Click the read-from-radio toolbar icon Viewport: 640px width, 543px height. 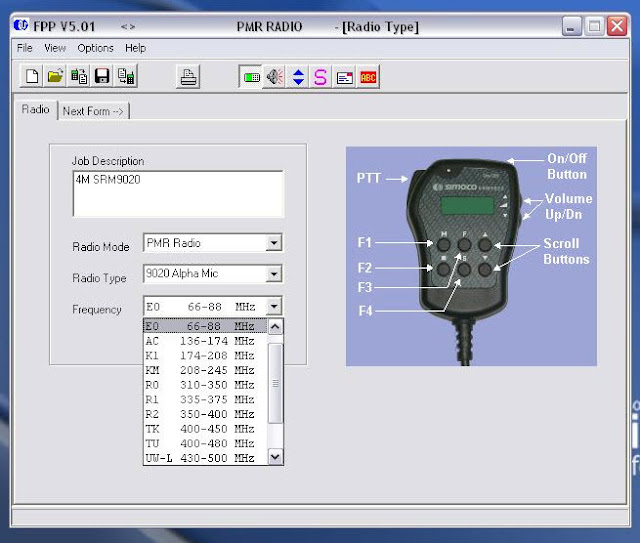(79, 76)
